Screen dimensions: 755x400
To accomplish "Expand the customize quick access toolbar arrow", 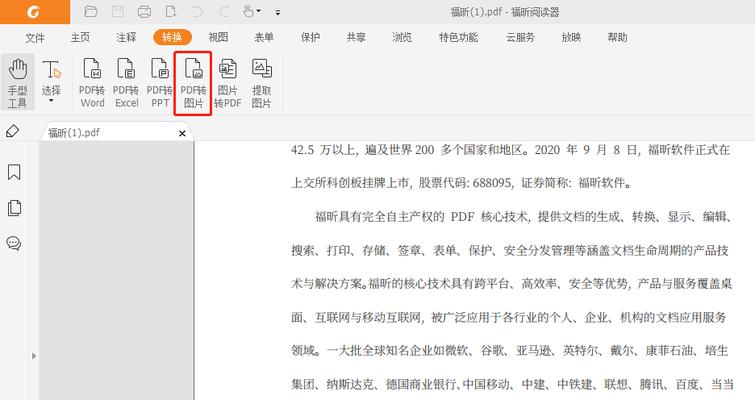I will 278,13.
